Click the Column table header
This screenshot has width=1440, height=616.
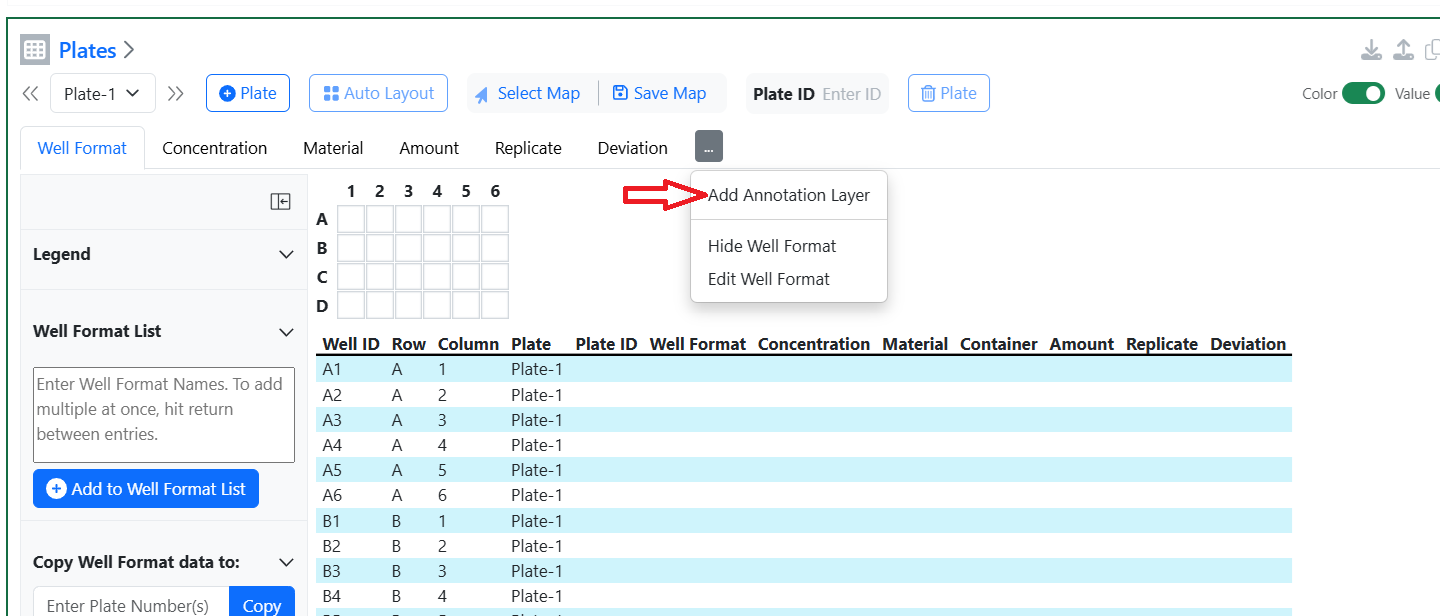pos(468,344)
